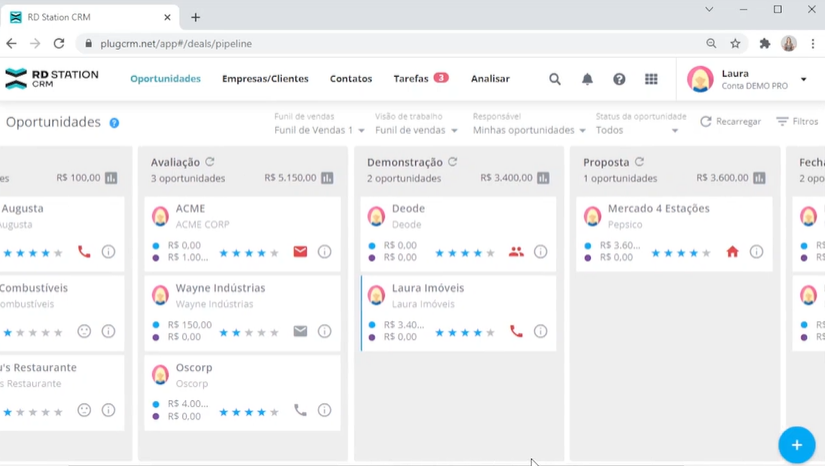Viewport: 825px width, 466px height.
Task: Click browser address bar URL
Action: tap(176, 44)
